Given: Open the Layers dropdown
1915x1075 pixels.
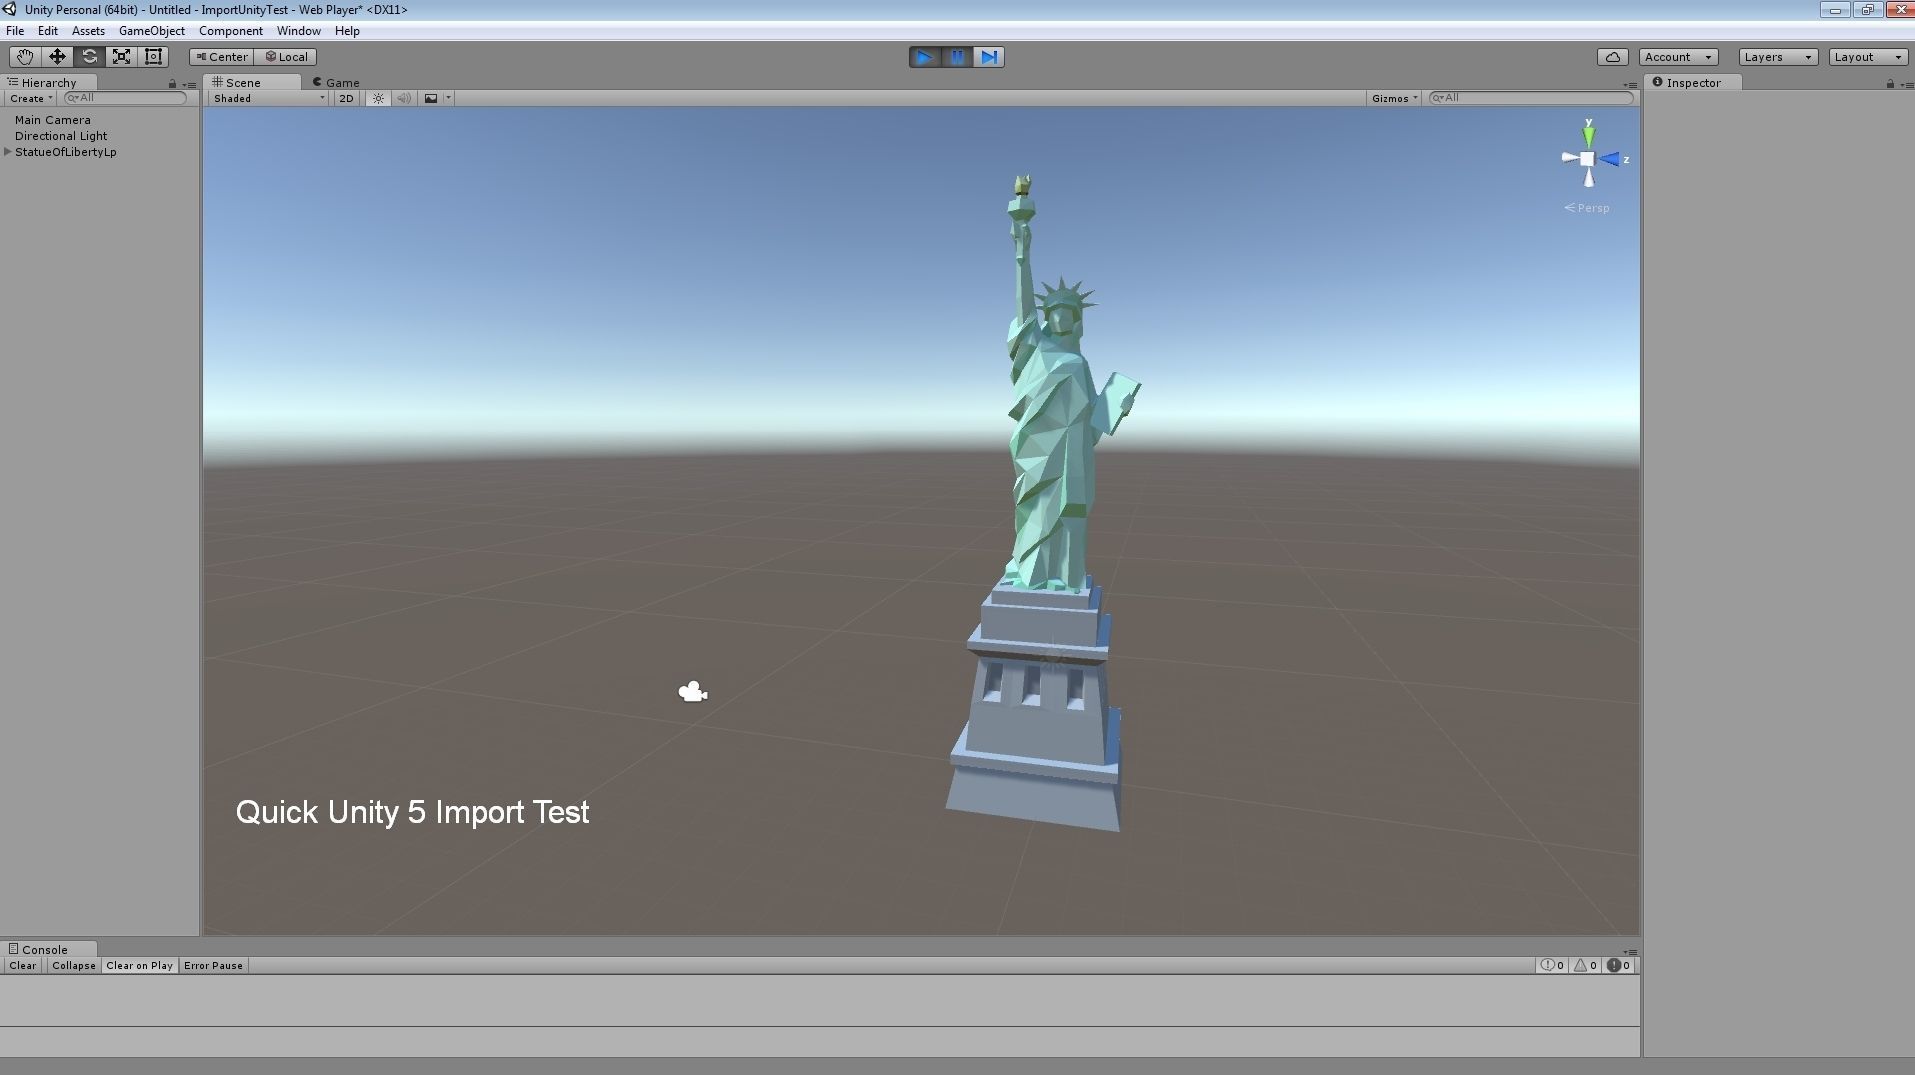Looking at the screenshot, I should coord(1778,57).
